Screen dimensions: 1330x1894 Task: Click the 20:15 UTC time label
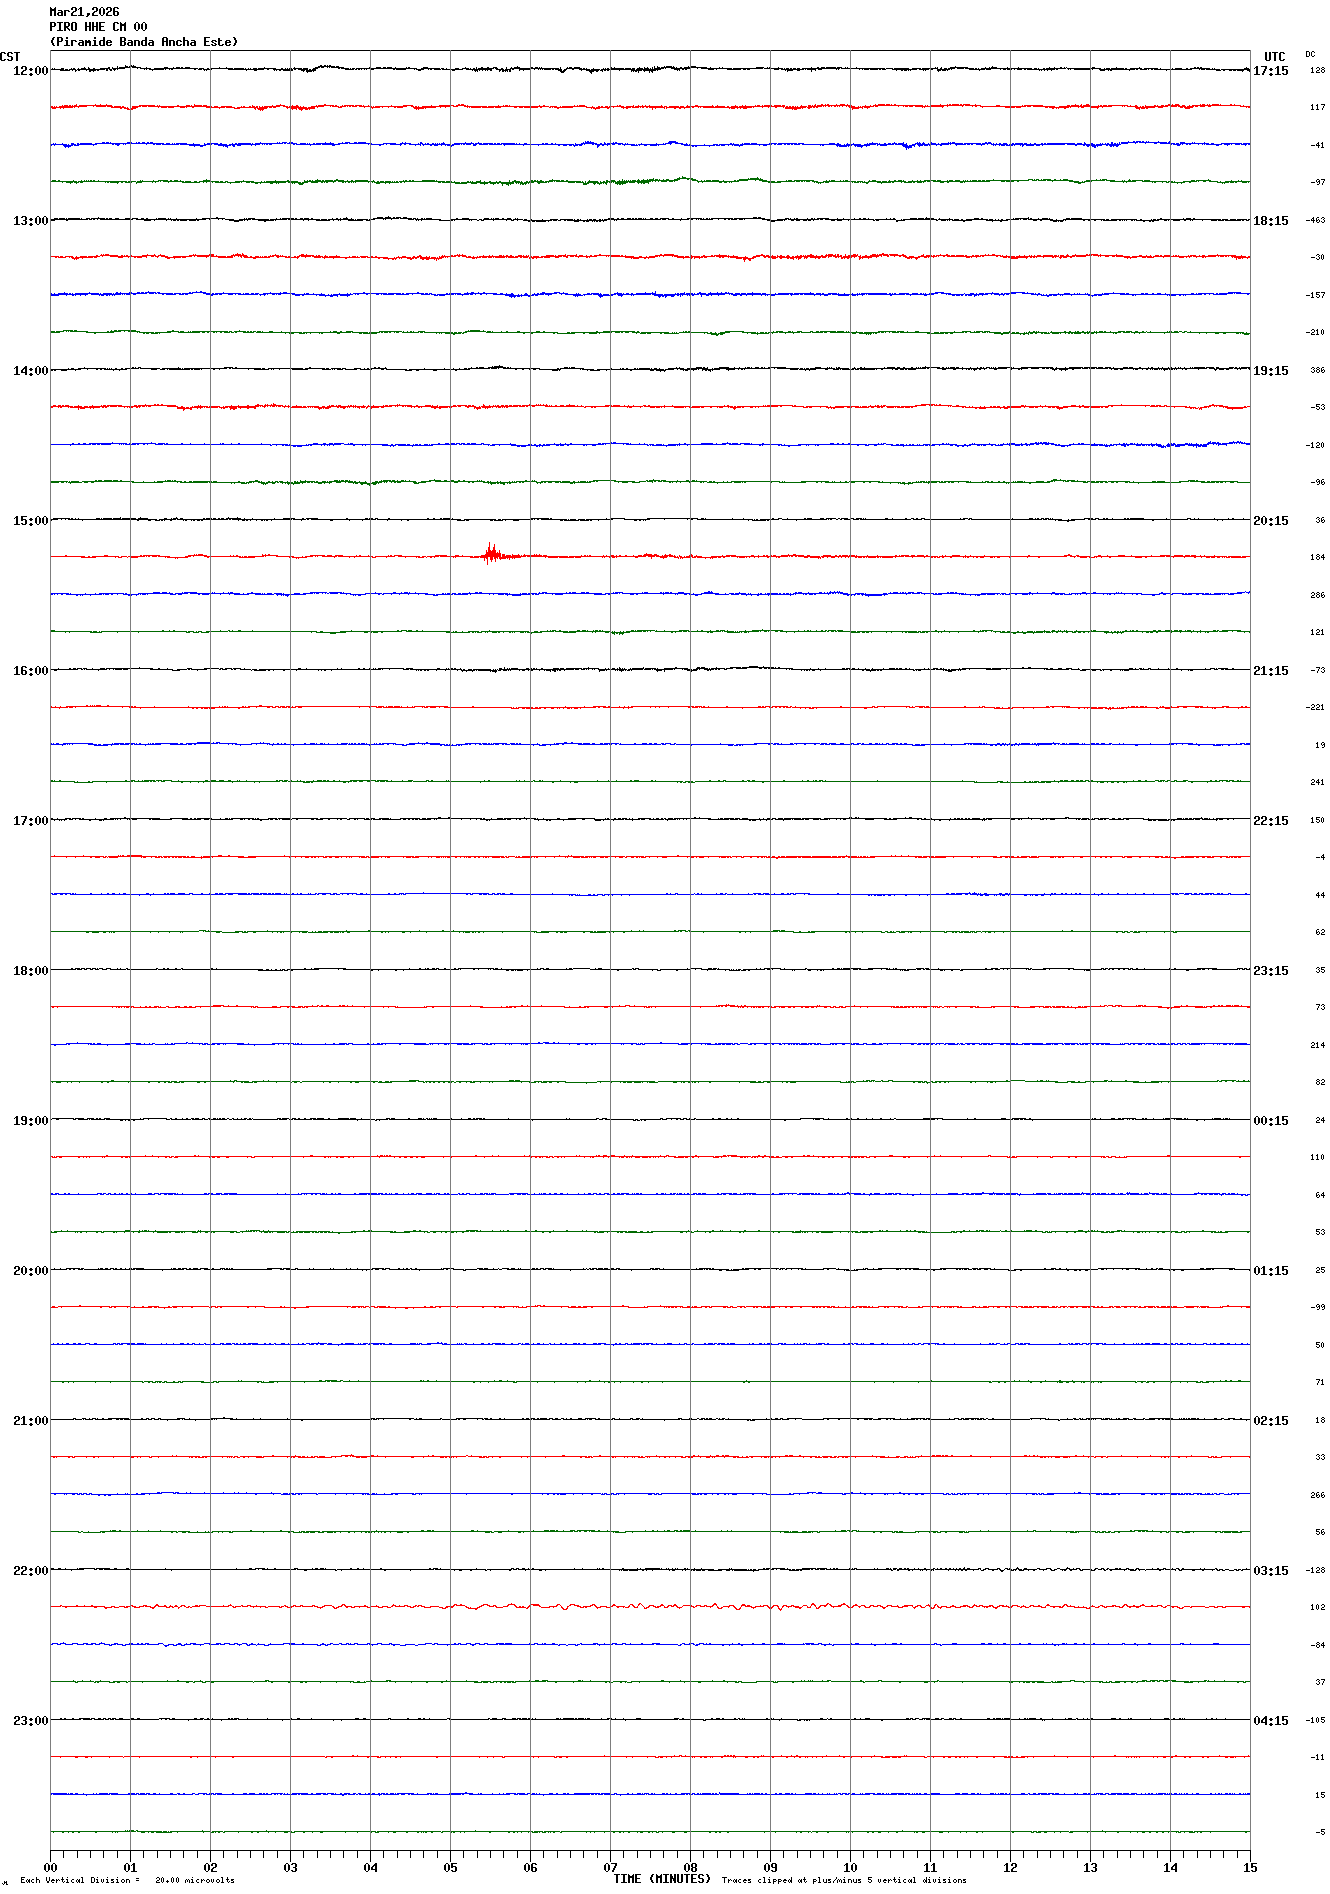click(x=1270, y=521)
